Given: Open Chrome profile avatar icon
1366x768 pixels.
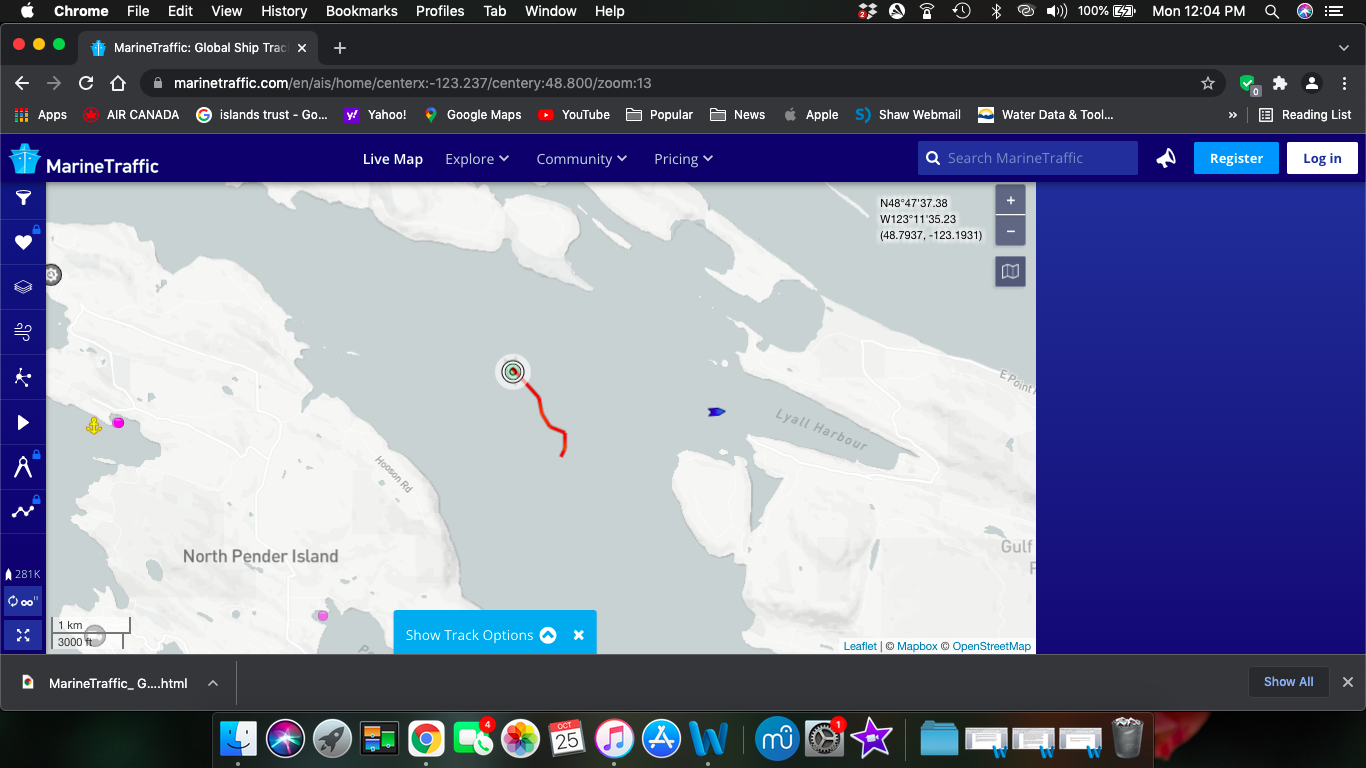Looking at the screenshot, I should [1312, 83].
